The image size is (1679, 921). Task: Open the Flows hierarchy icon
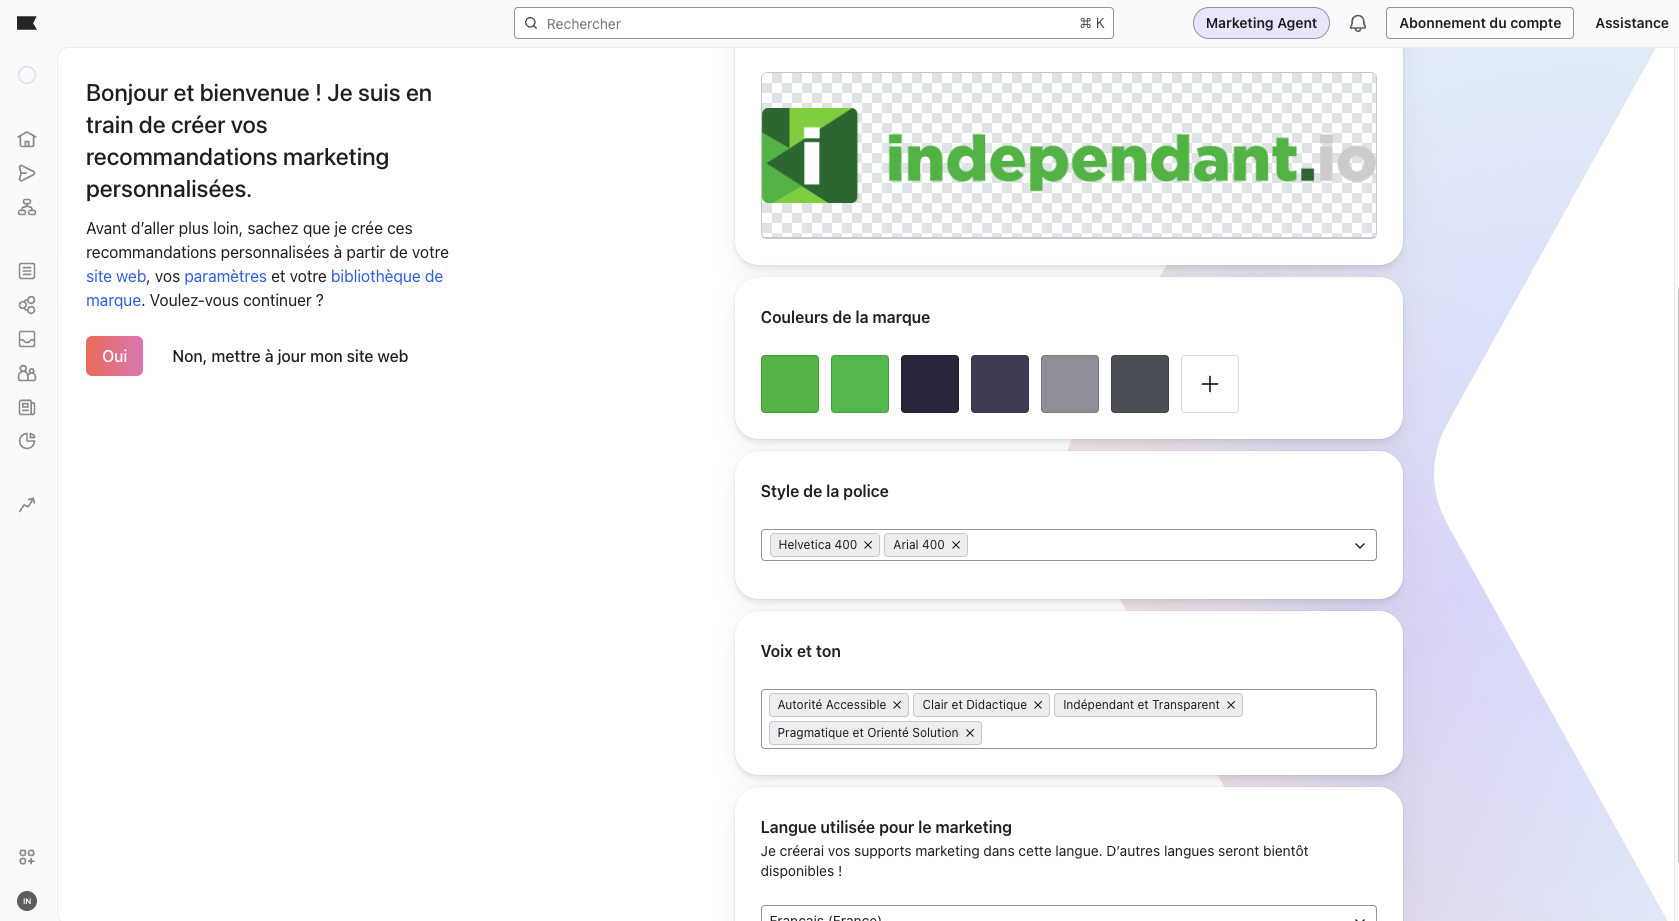(27, 207)
